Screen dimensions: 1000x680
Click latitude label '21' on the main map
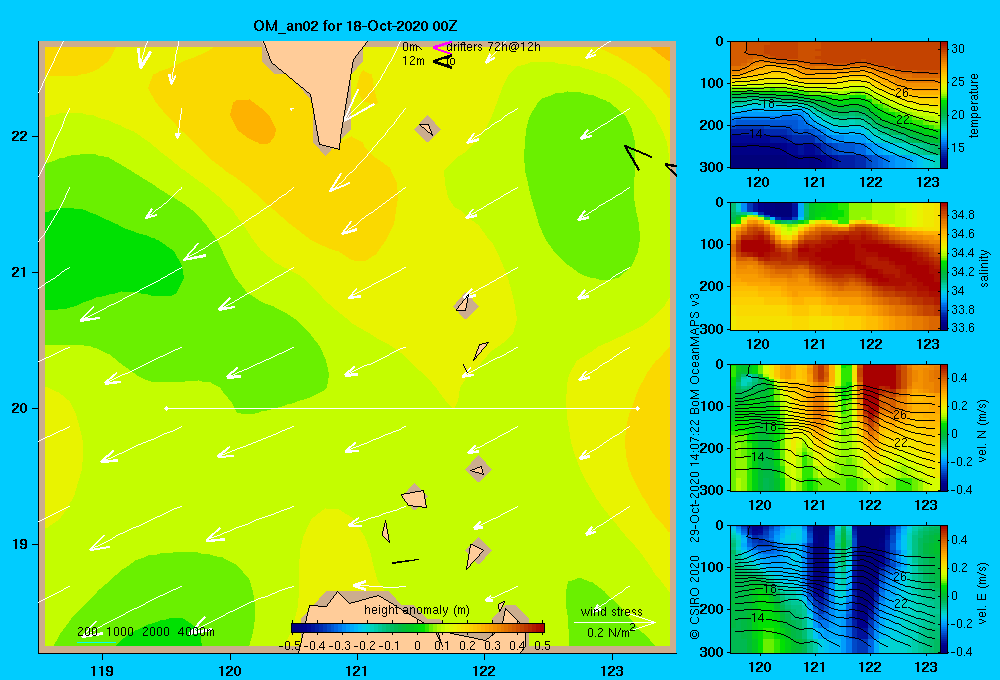coord(19,272)
